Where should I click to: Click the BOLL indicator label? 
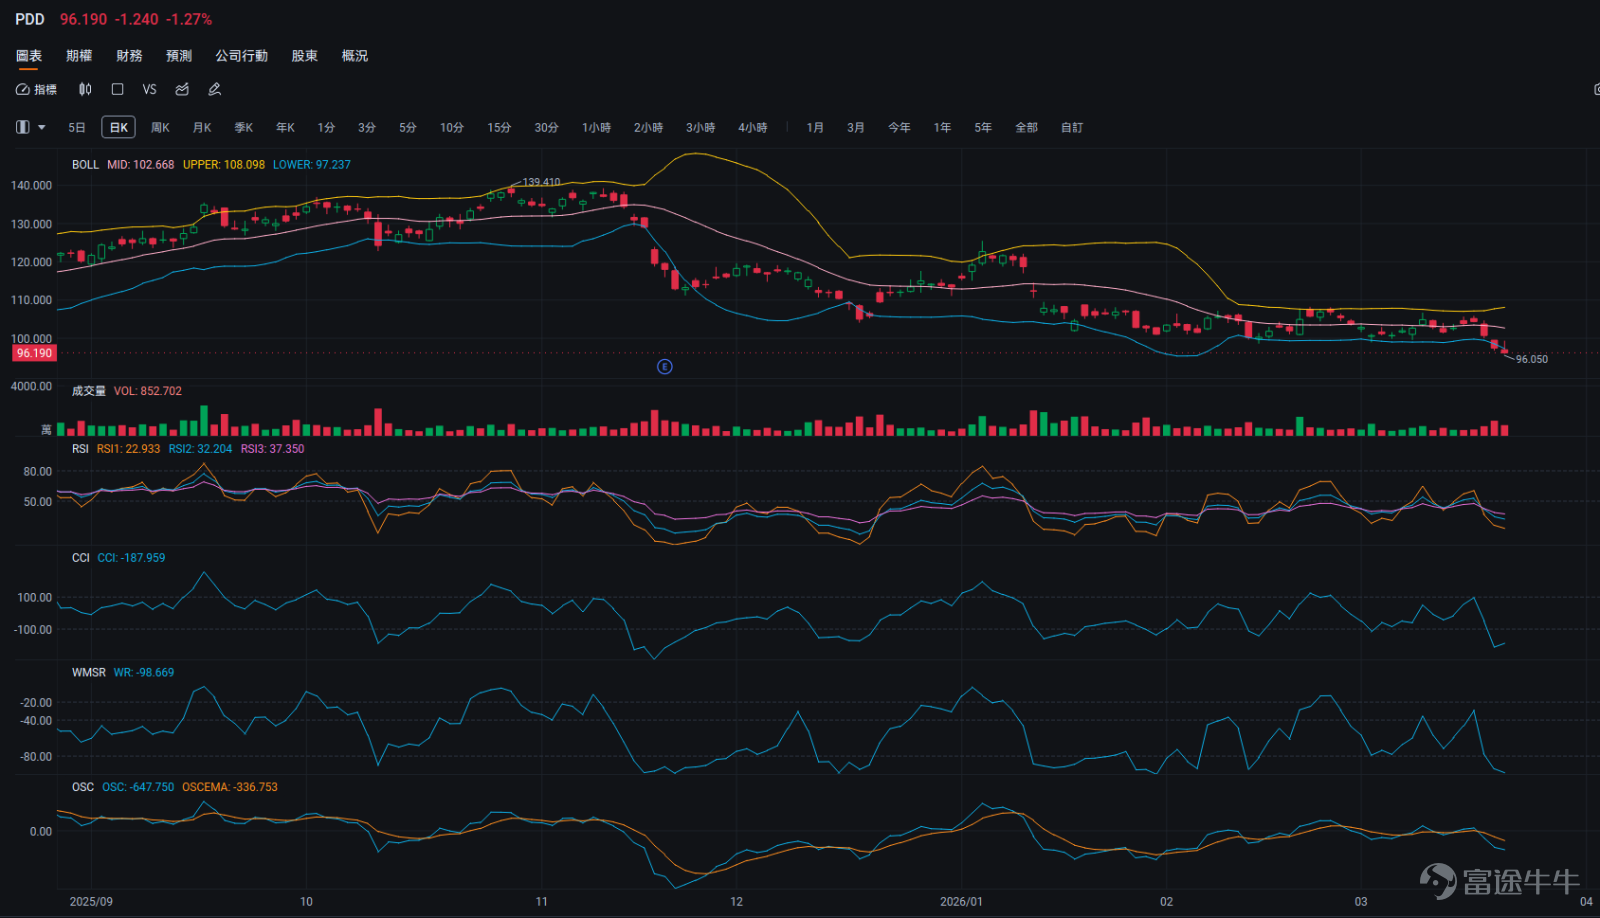point(85,165)
